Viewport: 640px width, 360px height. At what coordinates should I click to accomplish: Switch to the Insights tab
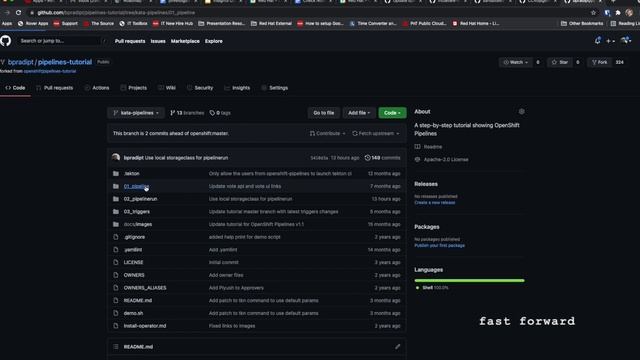point(237,88)
